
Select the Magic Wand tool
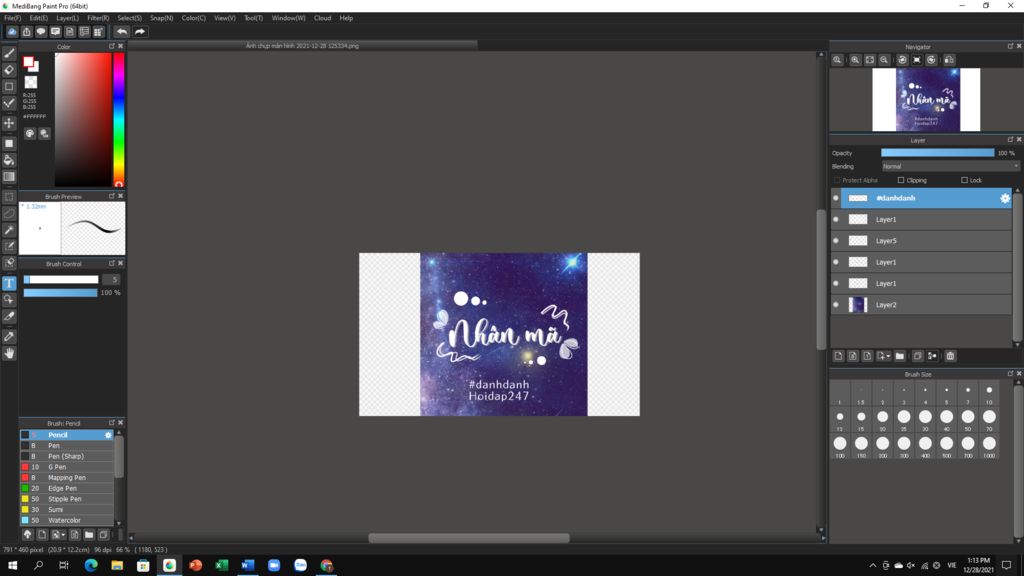coord(9,230)
